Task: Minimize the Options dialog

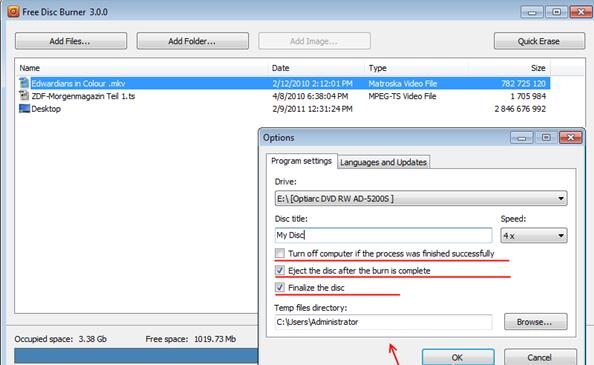Action: tap(522, 137)
